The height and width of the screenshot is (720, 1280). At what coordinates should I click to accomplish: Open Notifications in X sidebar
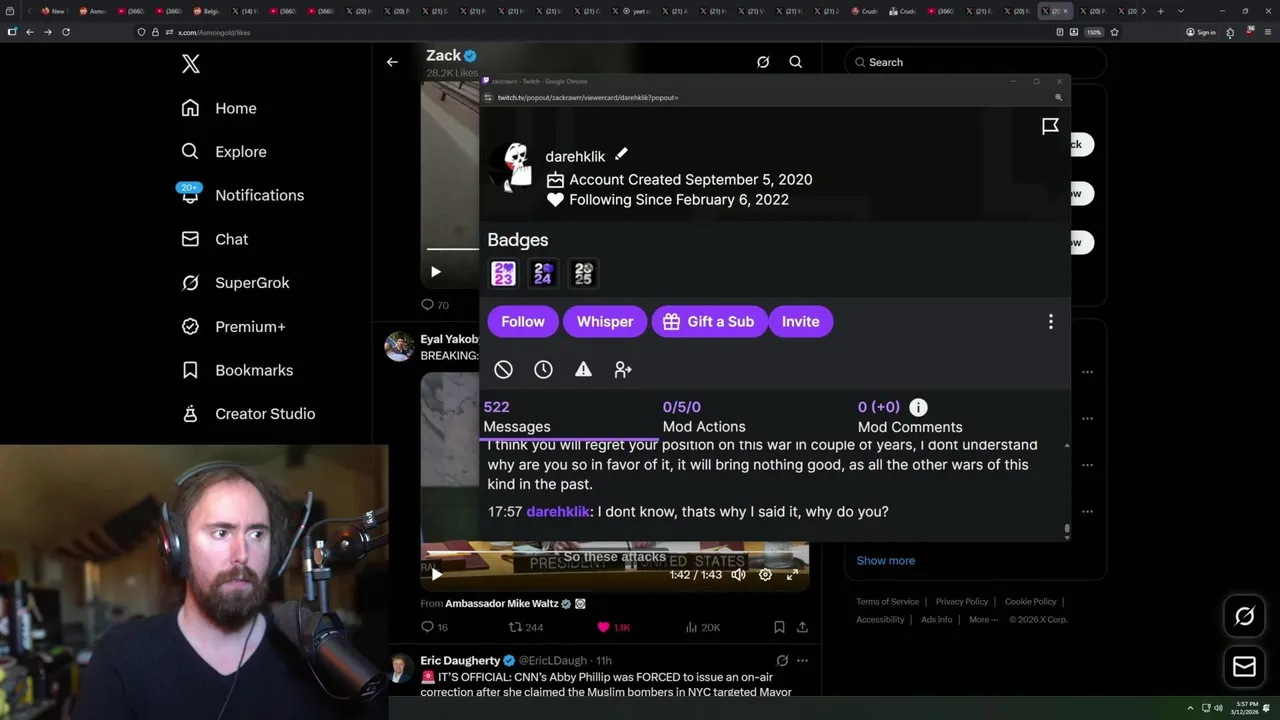[x=241, y=195]
